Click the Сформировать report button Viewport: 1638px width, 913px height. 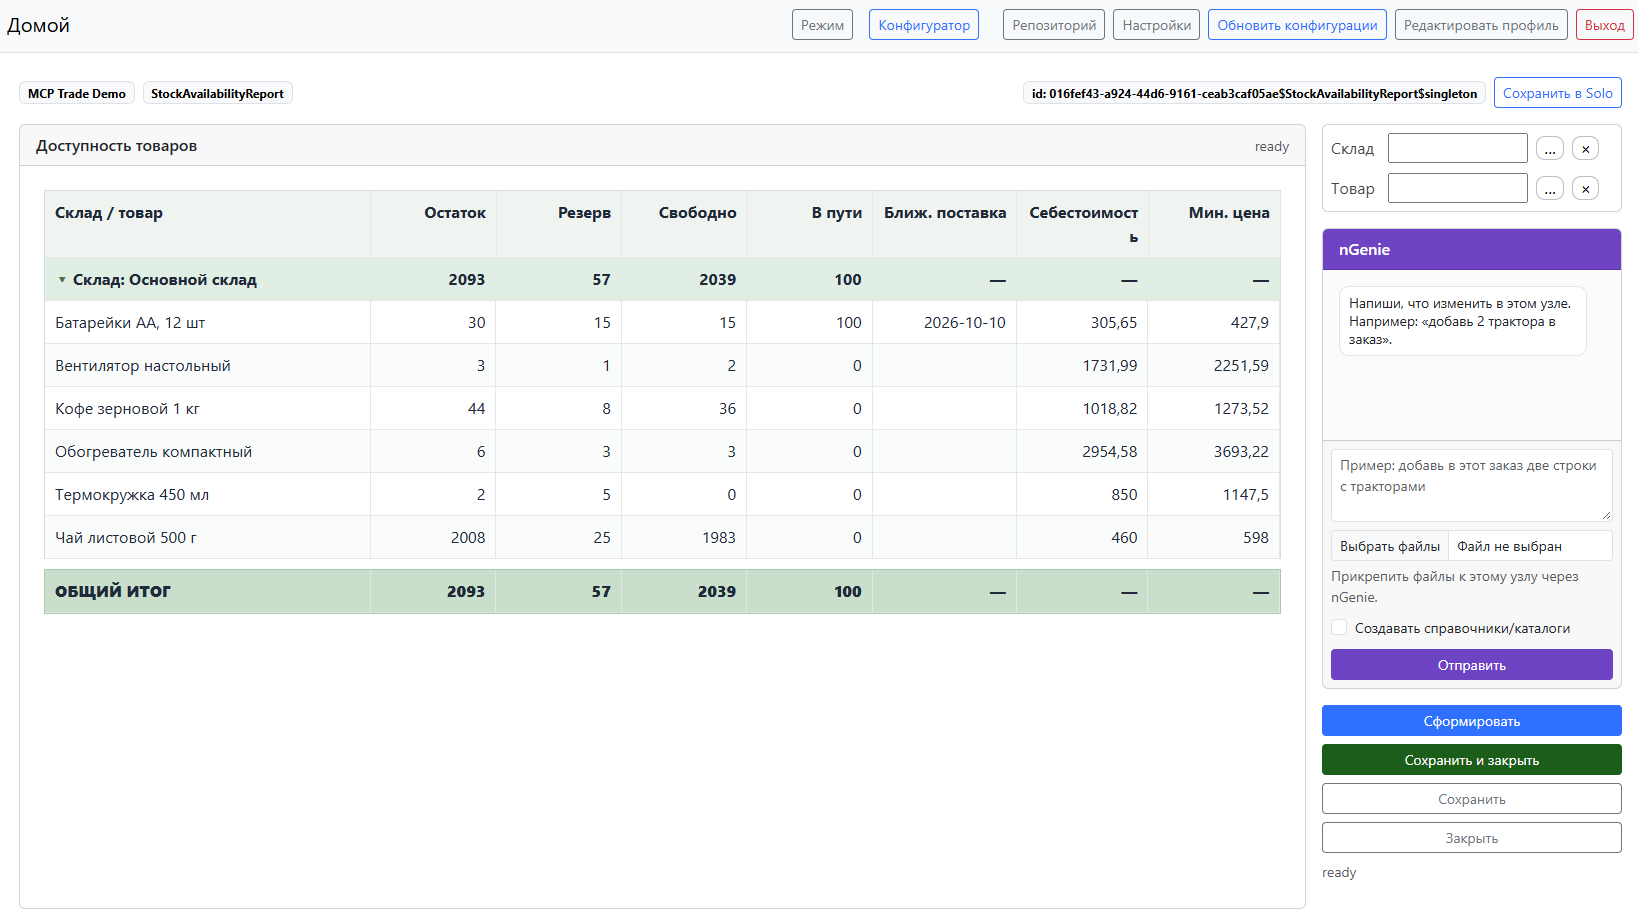[x=1471, y=721]
